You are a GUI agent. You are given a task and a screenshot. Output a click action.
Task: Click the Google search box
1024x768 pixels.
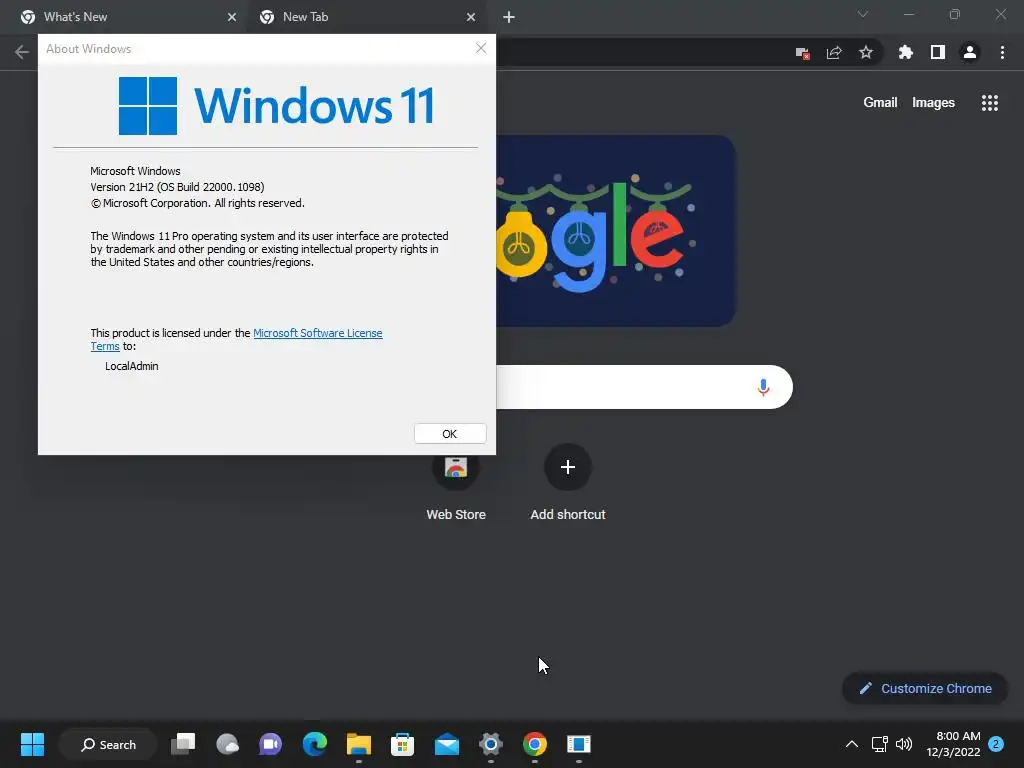pyautogui.click(x=644, y=387)
